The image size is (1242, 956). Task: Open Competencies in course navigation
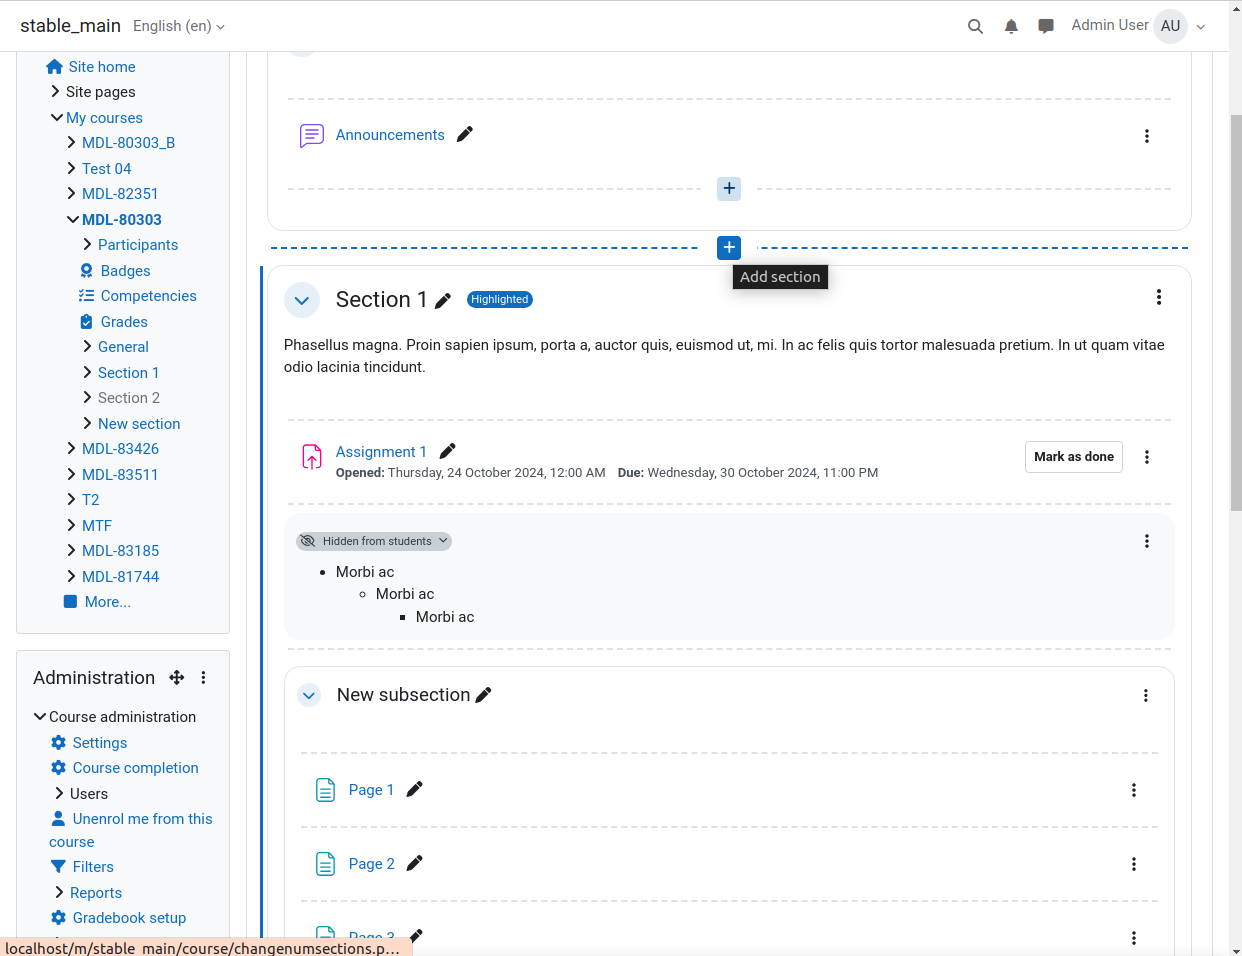pos(149,296)
